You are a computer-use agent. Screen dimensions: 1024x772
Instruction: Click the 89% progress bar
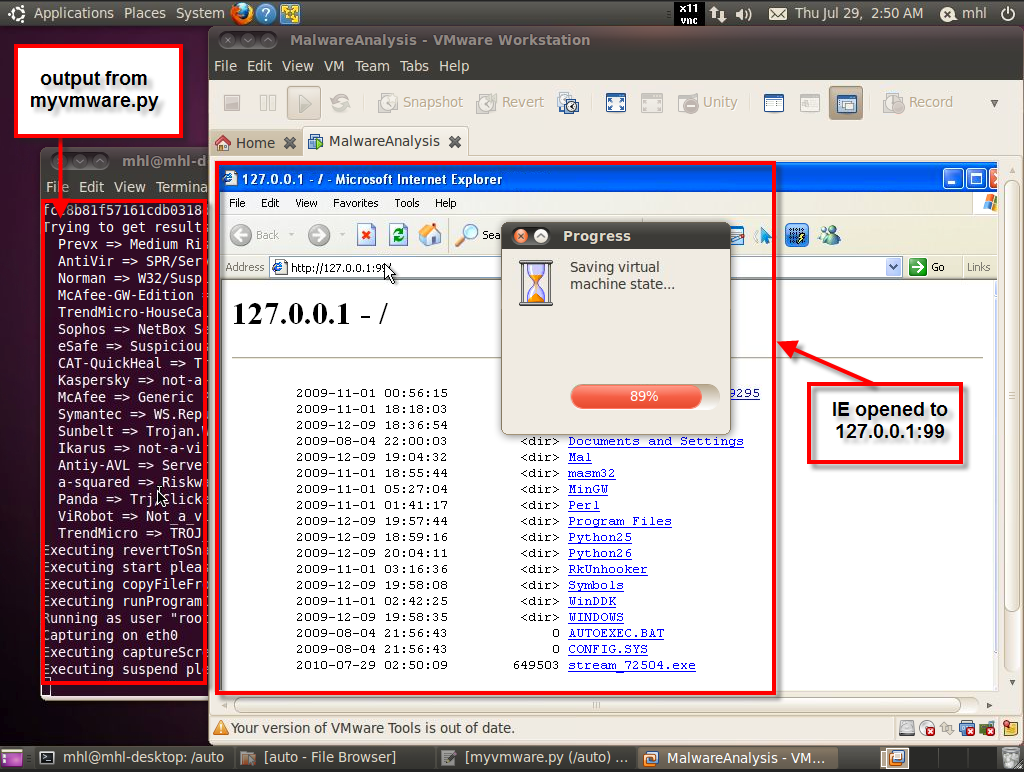coord(644,396)
